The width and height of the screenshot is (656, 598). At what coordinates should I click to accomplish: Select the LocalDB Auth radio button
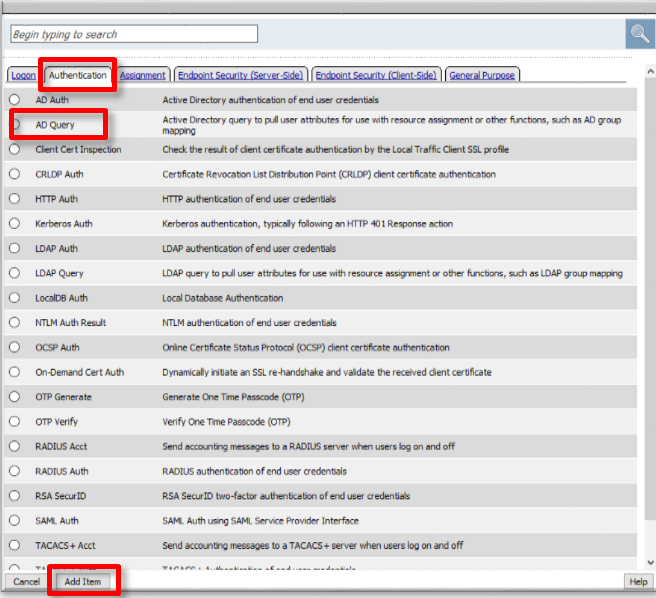(x=15, y=298)
